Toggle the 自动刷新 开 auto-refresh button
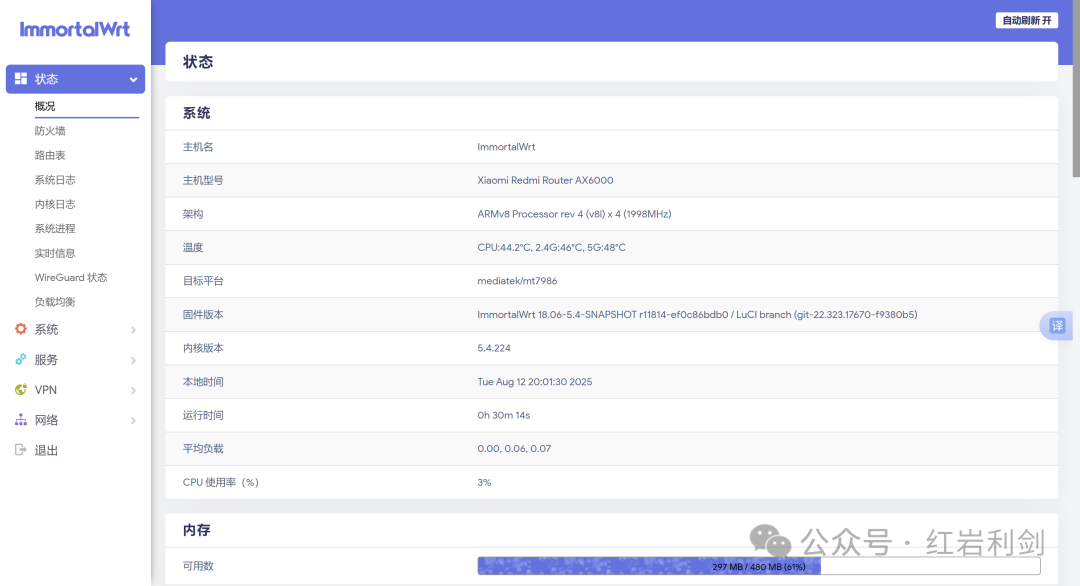The image size is (1080, 586). click(x=1026, y=21)
